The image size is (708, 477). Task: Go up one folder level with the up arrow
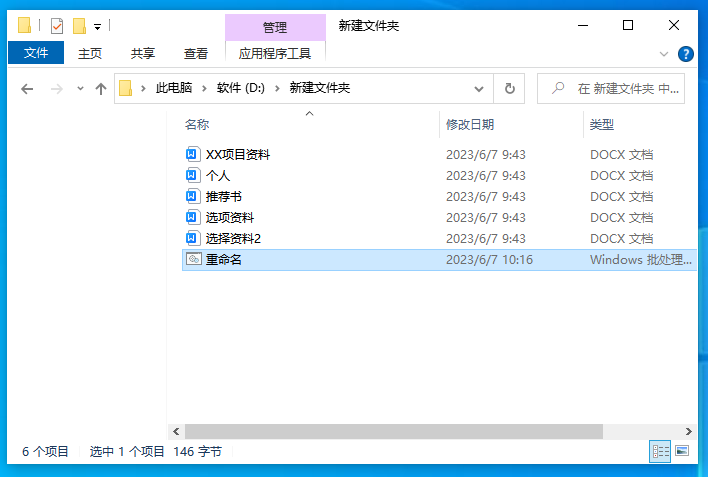(101, 89)
